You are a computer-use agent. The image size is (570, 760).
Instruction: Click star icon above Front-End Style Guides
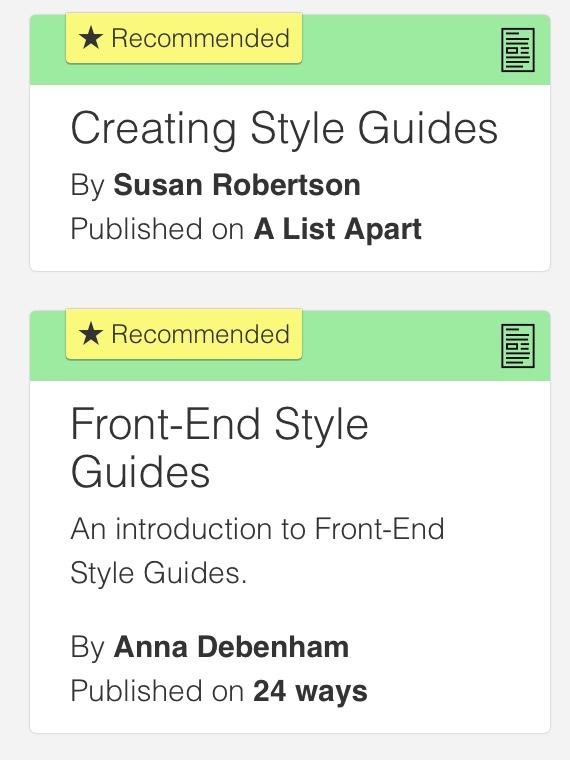coord(91,334)
